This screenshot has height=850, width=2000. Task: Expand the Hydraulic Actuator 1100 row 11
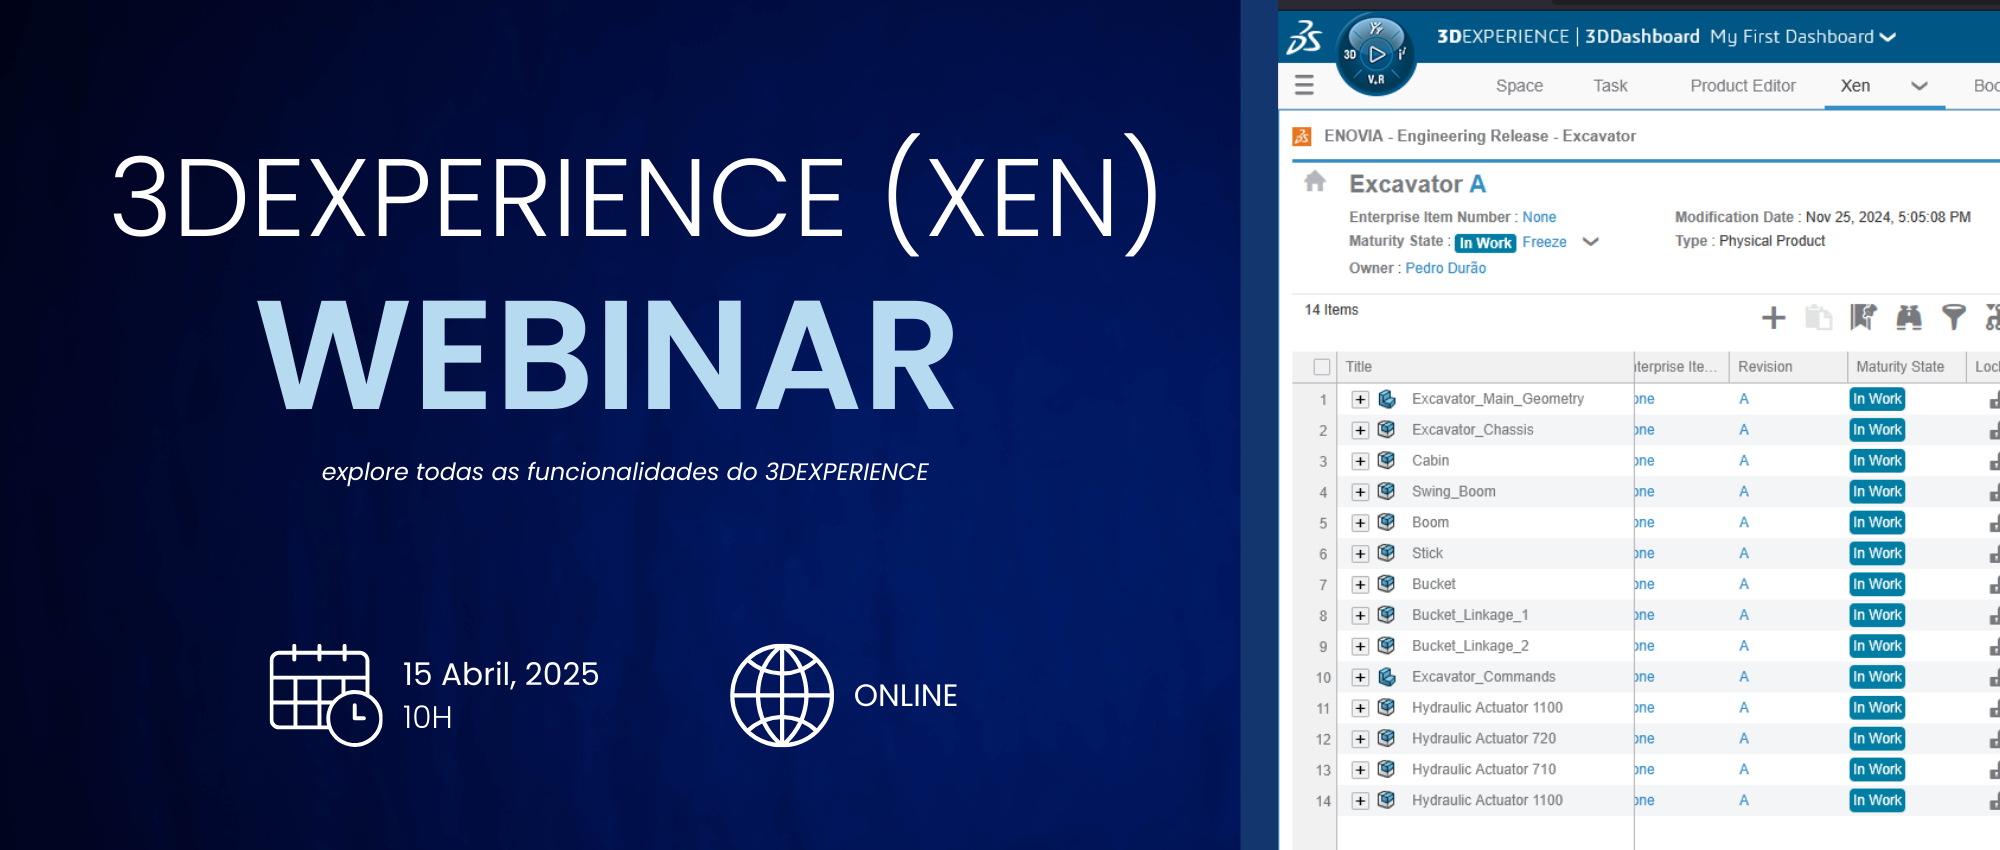click(1360, 709)
